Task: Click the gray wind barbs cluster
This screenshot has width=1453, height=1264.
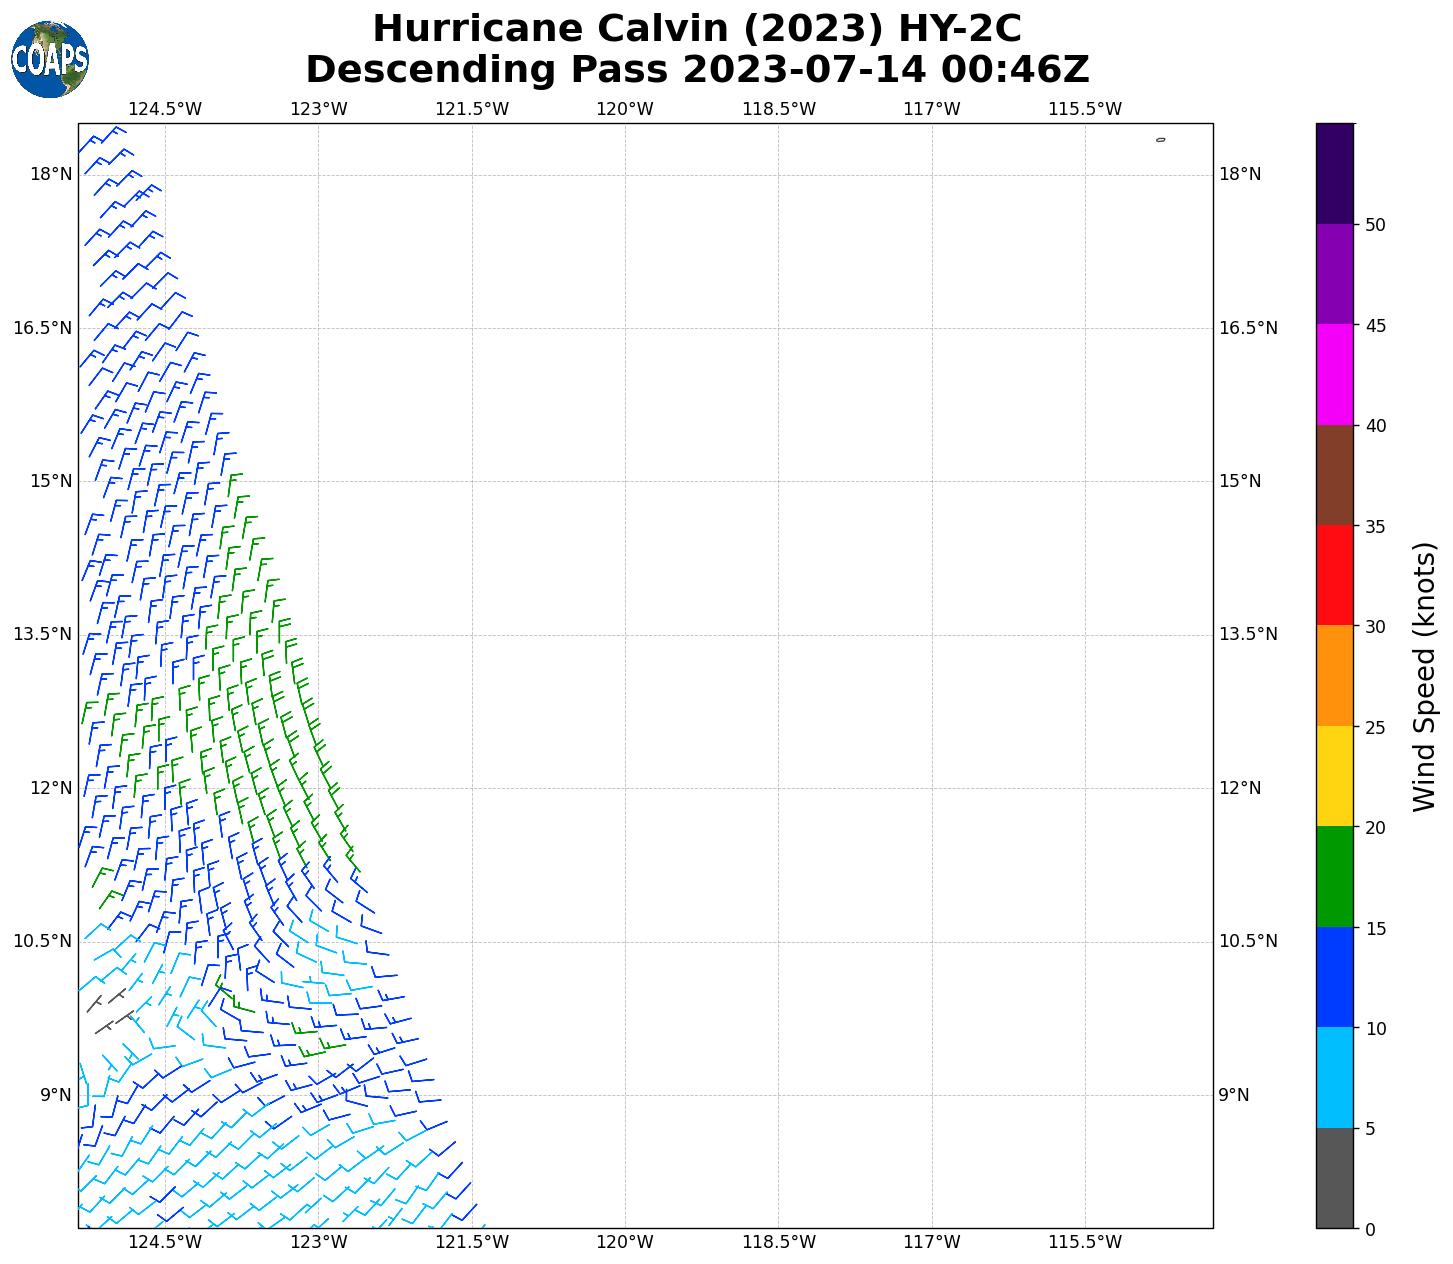Action: tap(110, 1010)
